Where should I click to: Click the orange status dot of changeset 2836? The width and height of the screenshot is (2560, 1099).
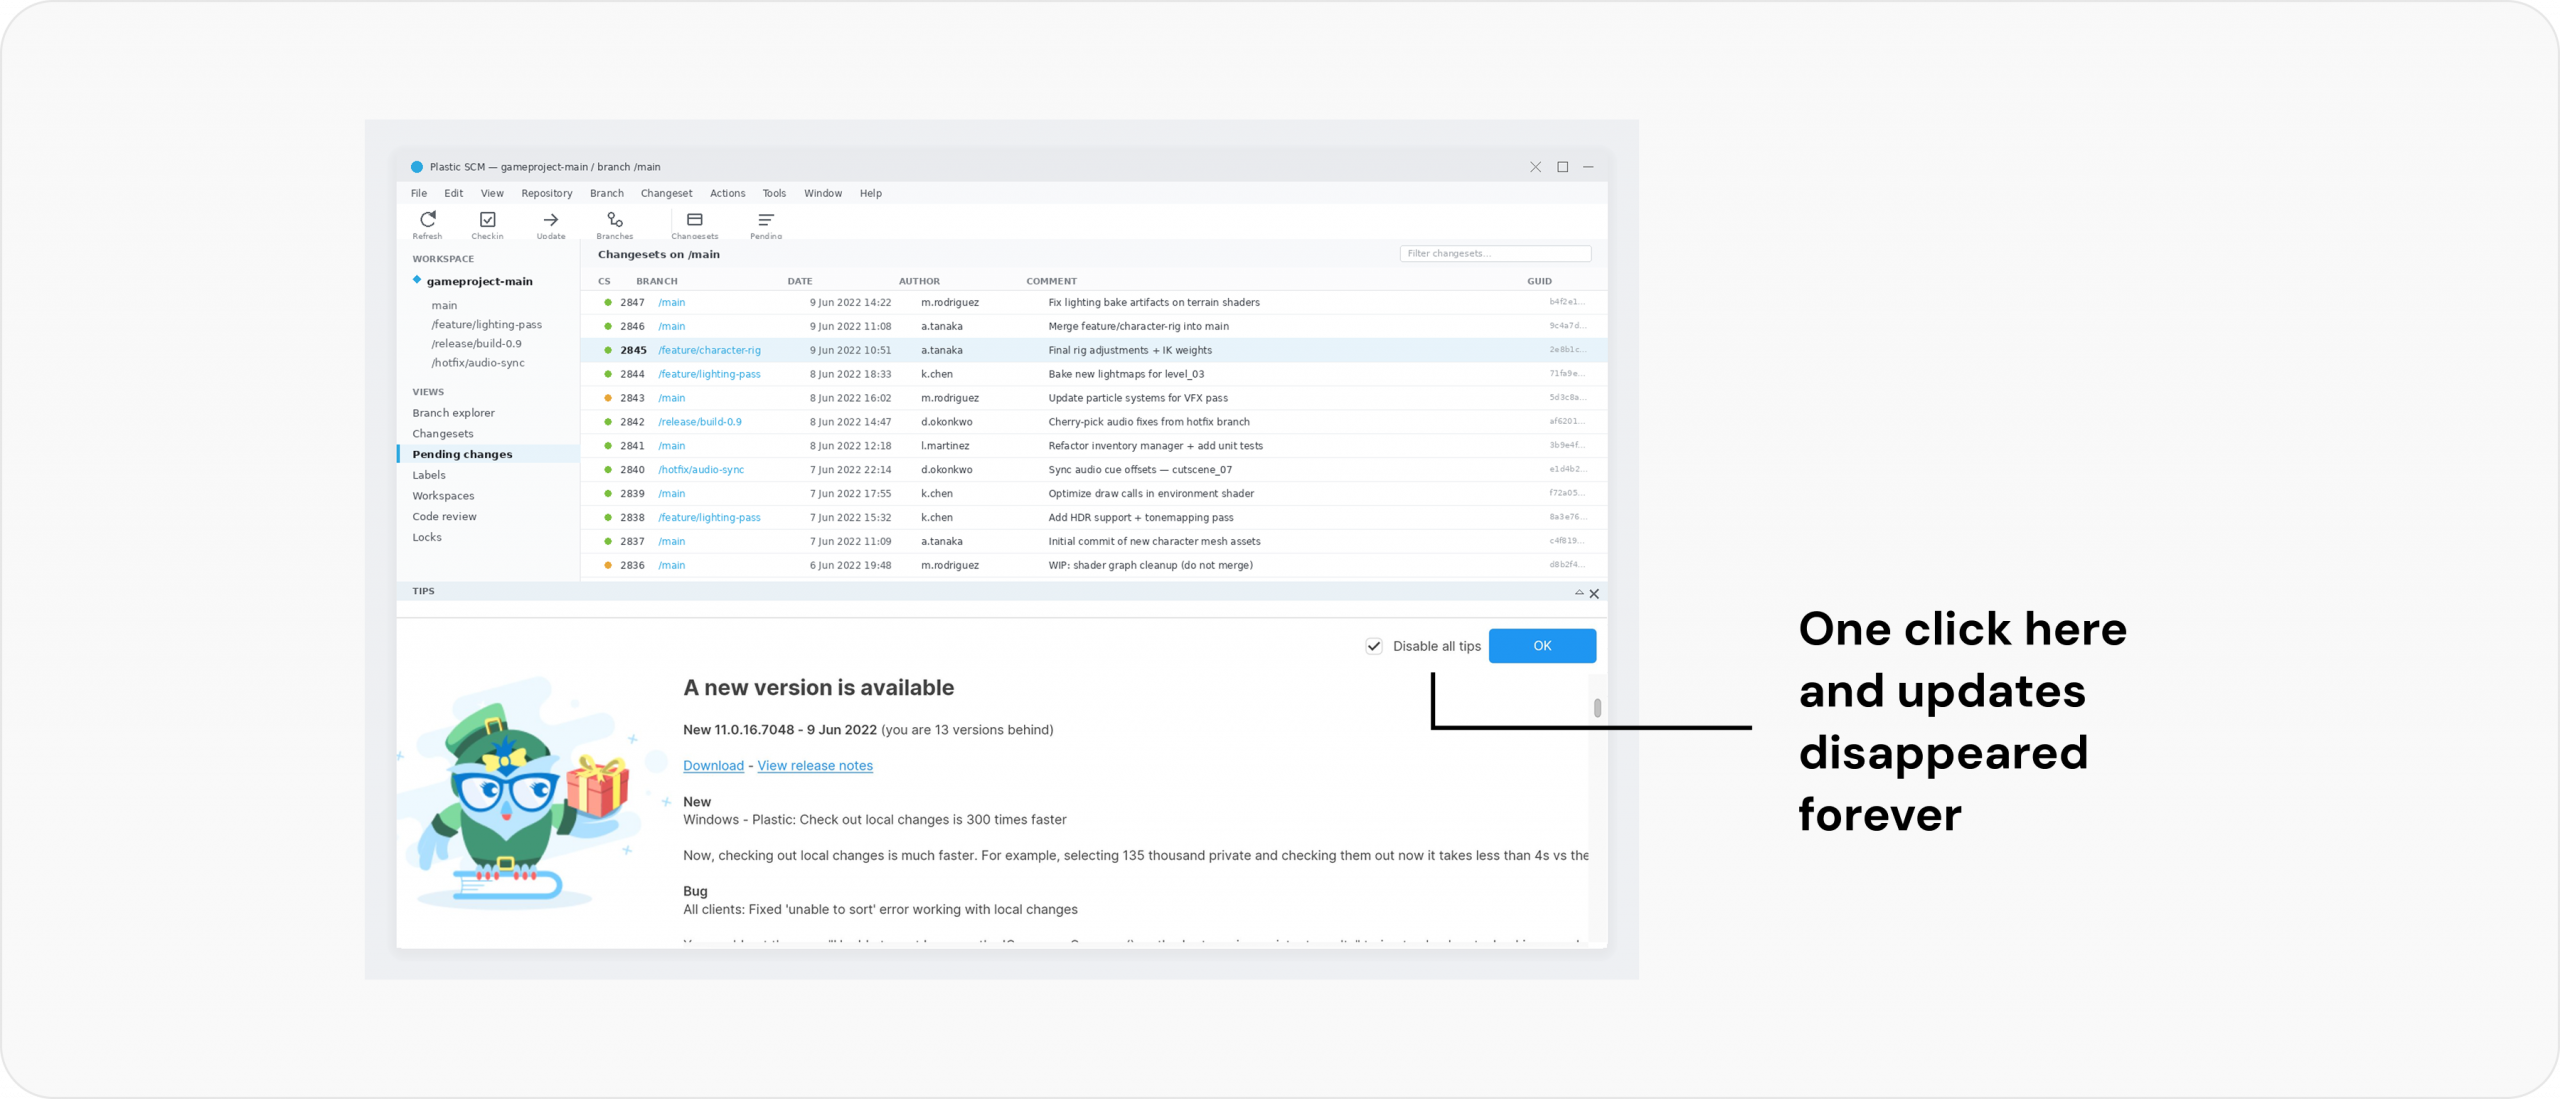coord(608,565)
